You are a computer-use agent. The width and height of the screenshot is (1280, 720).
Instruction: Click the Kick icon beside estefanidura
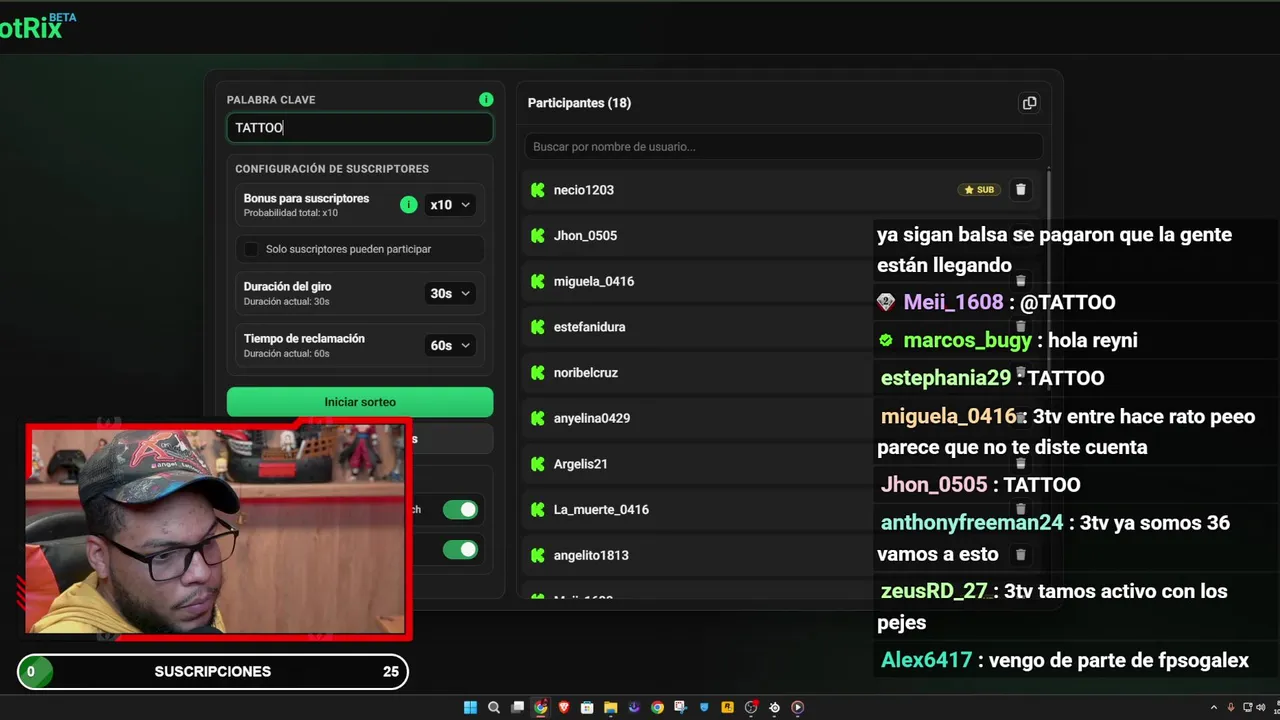pos(538,327)
